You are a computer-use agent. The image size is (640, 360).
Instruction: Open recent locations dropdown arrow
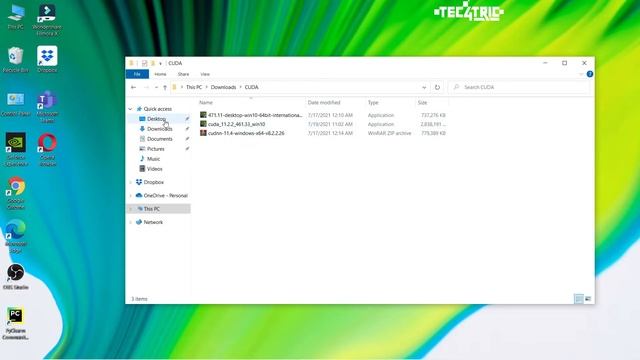156,87
